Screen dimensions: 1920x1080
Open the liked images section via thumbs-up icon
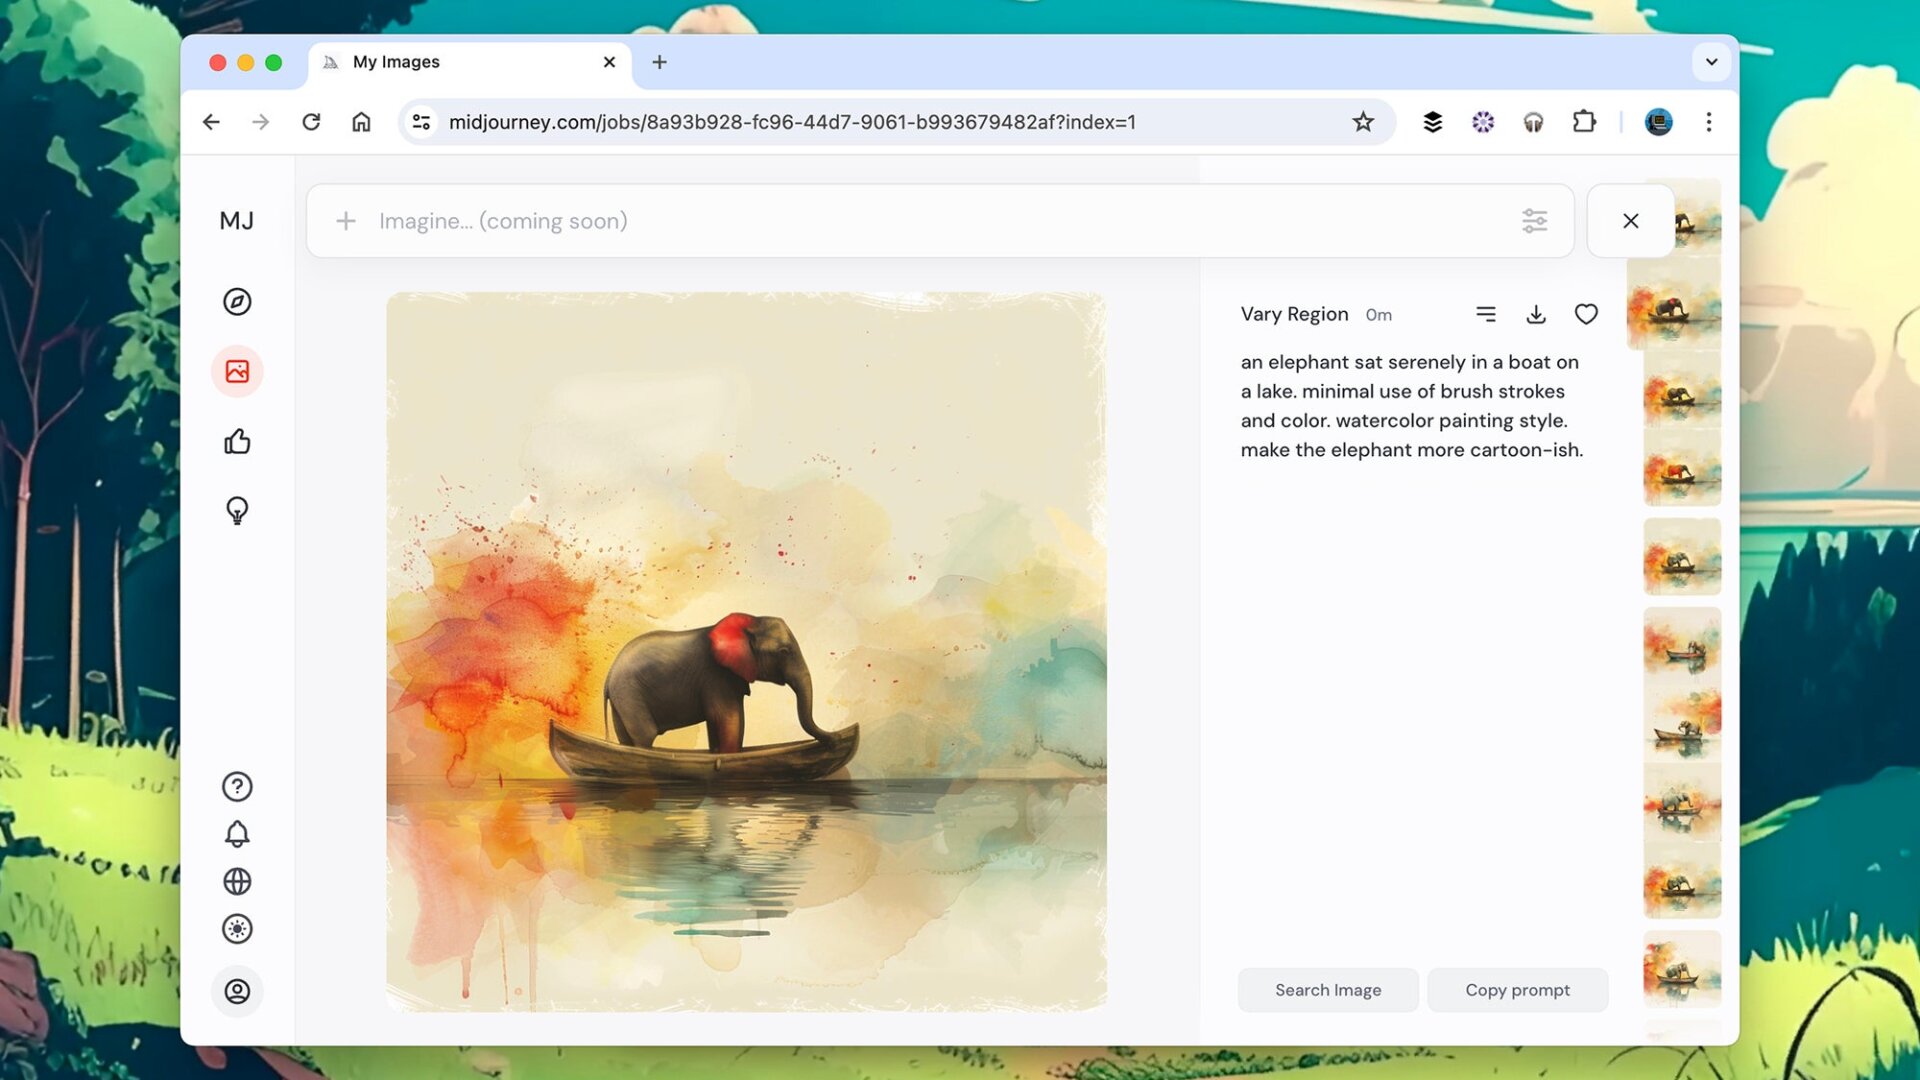237,440
